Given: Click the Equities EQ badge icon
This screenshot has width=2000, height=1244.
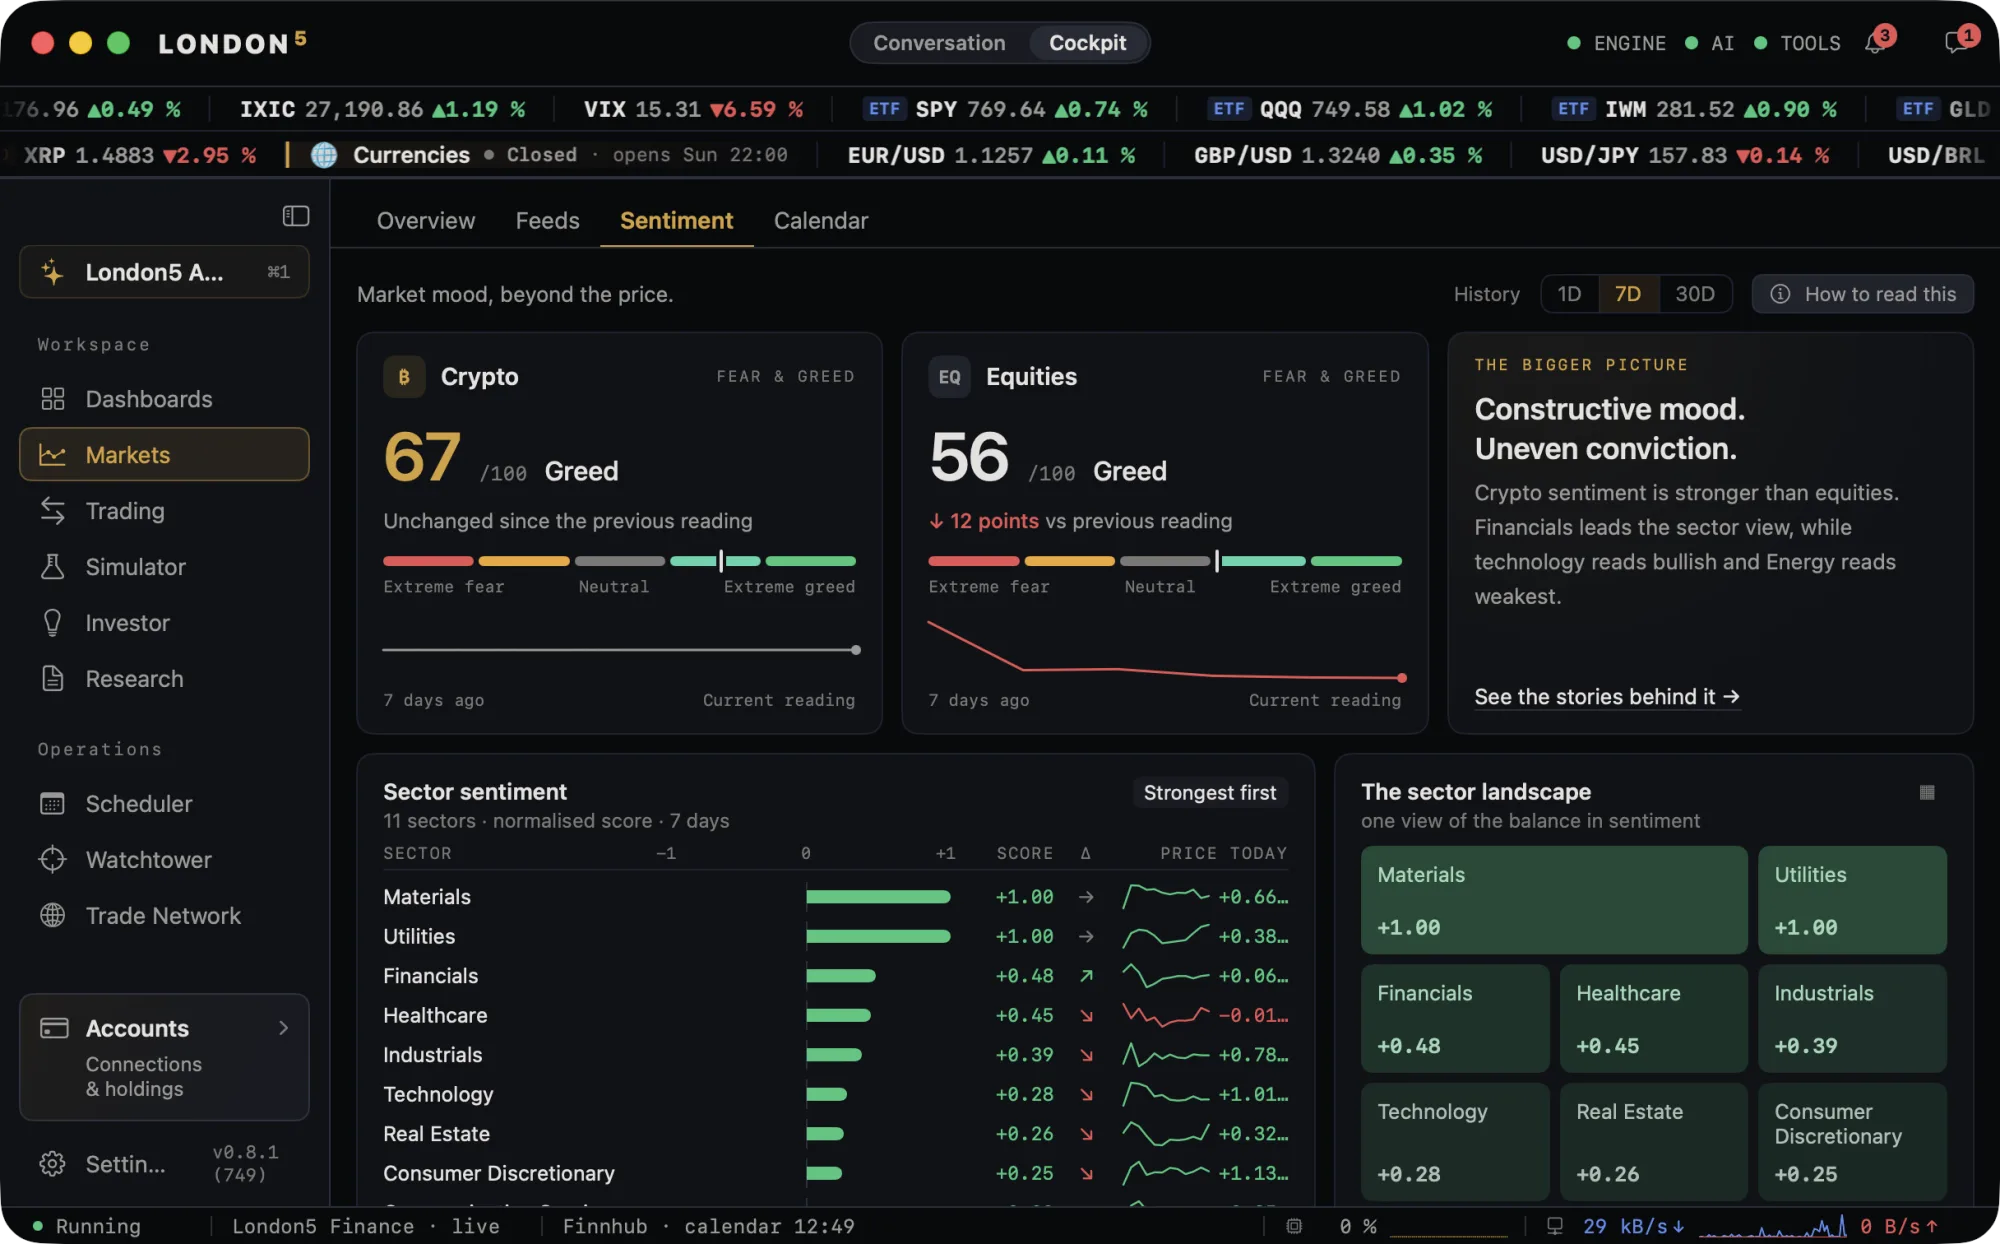Looking at the screenshot, I should [x=949, y=377].
